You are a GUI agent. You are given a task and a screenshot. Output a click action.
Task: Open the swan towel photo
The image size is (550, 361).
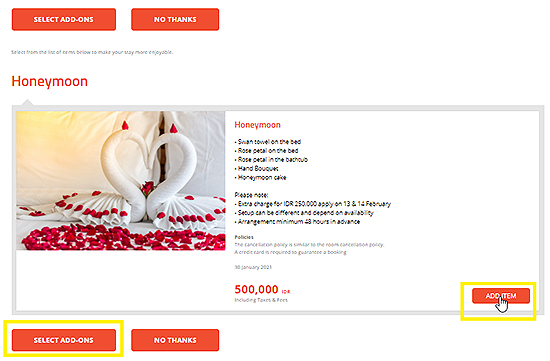(x=121, y=181)
